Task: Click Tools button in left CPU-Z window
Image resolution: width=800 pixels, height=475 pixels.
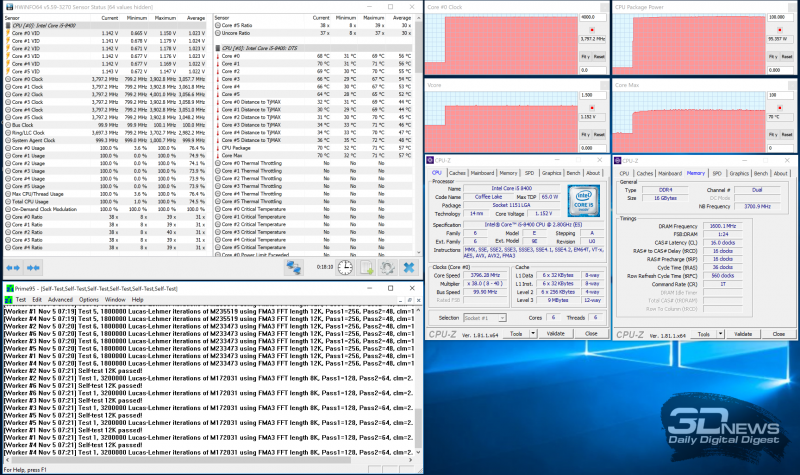Action: (516, 334)
